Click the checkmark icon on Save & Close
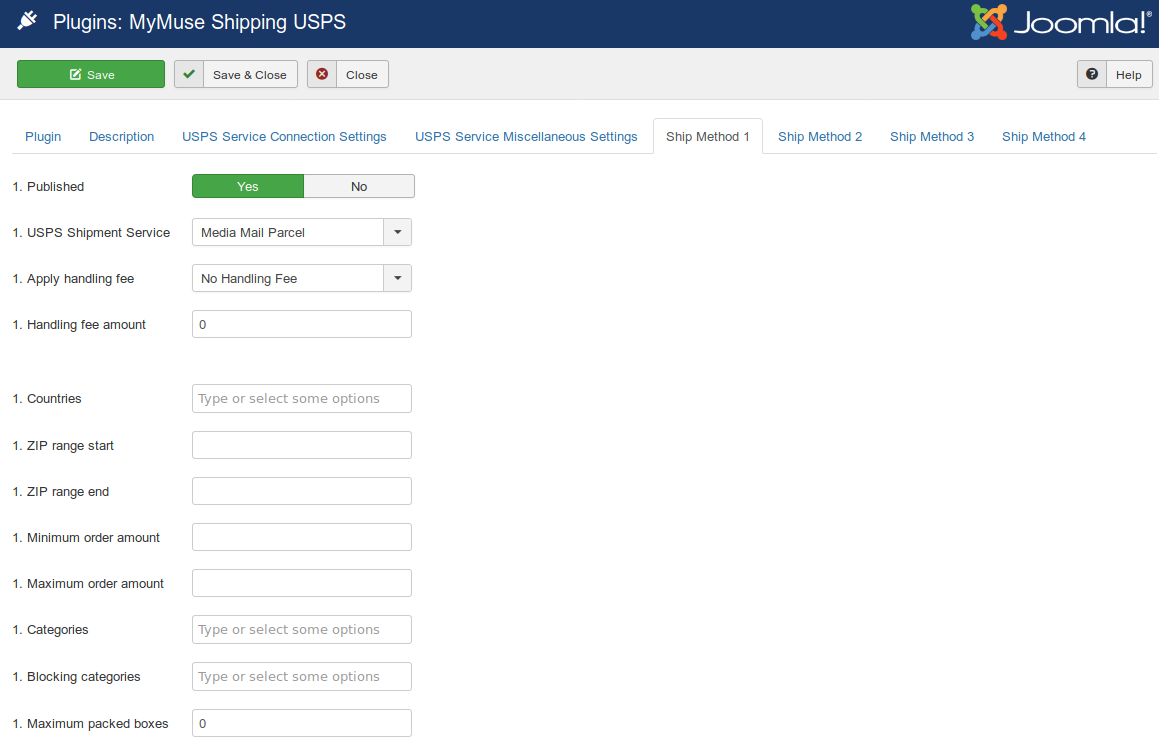 pyautogui.click(x=189, y=73)
